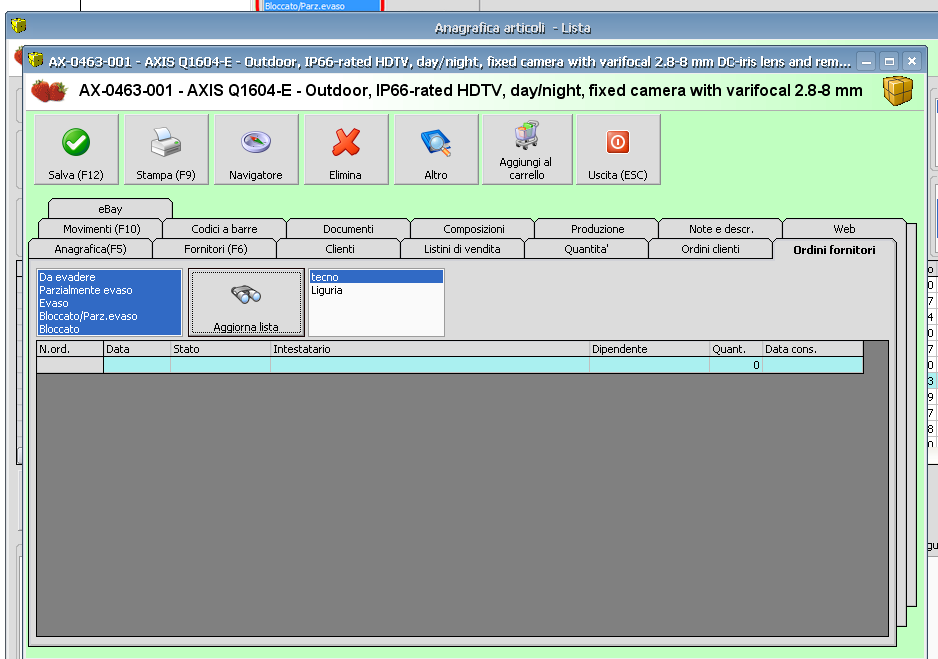Click the Dipendente column header
938x659 pixels.
pos(649,349)
